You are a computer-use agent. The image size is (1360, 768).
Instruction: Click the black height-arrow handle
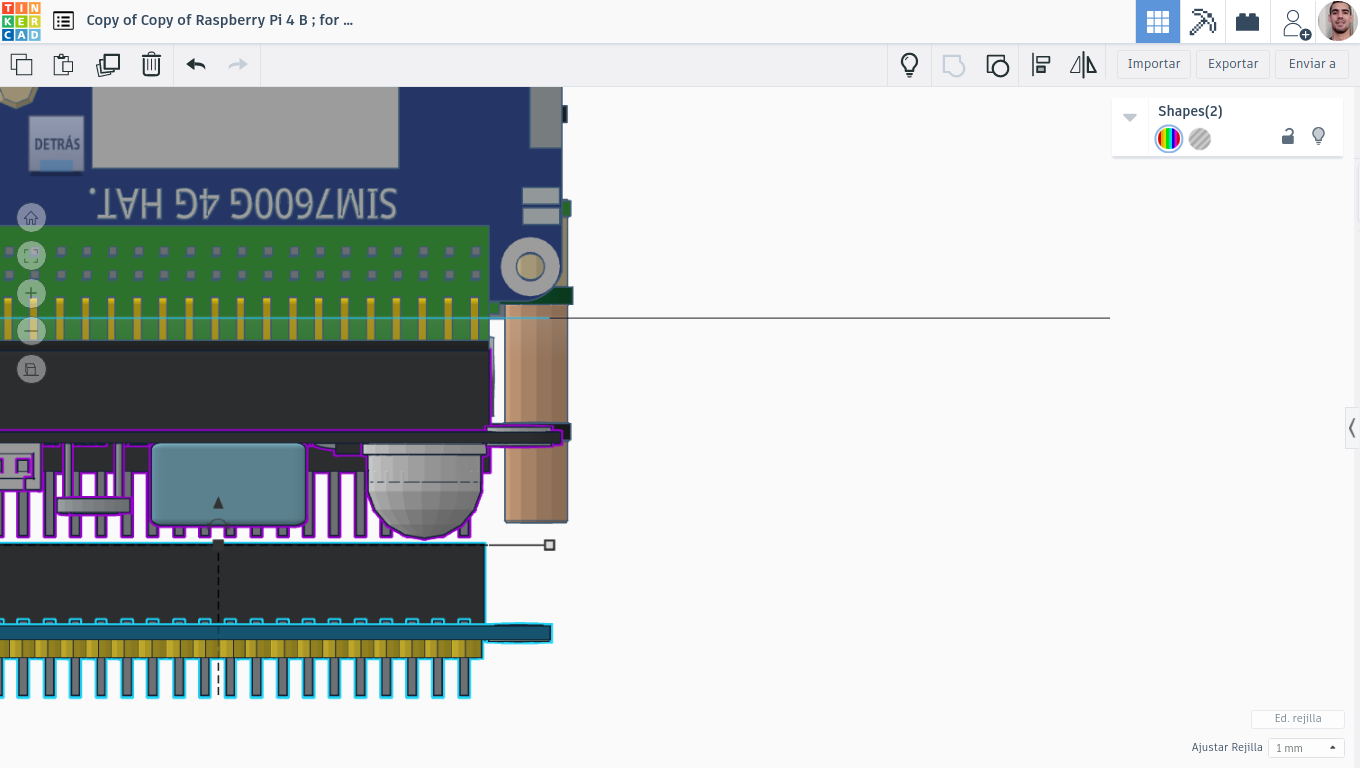pyautogui.click(x=218, y=502)
